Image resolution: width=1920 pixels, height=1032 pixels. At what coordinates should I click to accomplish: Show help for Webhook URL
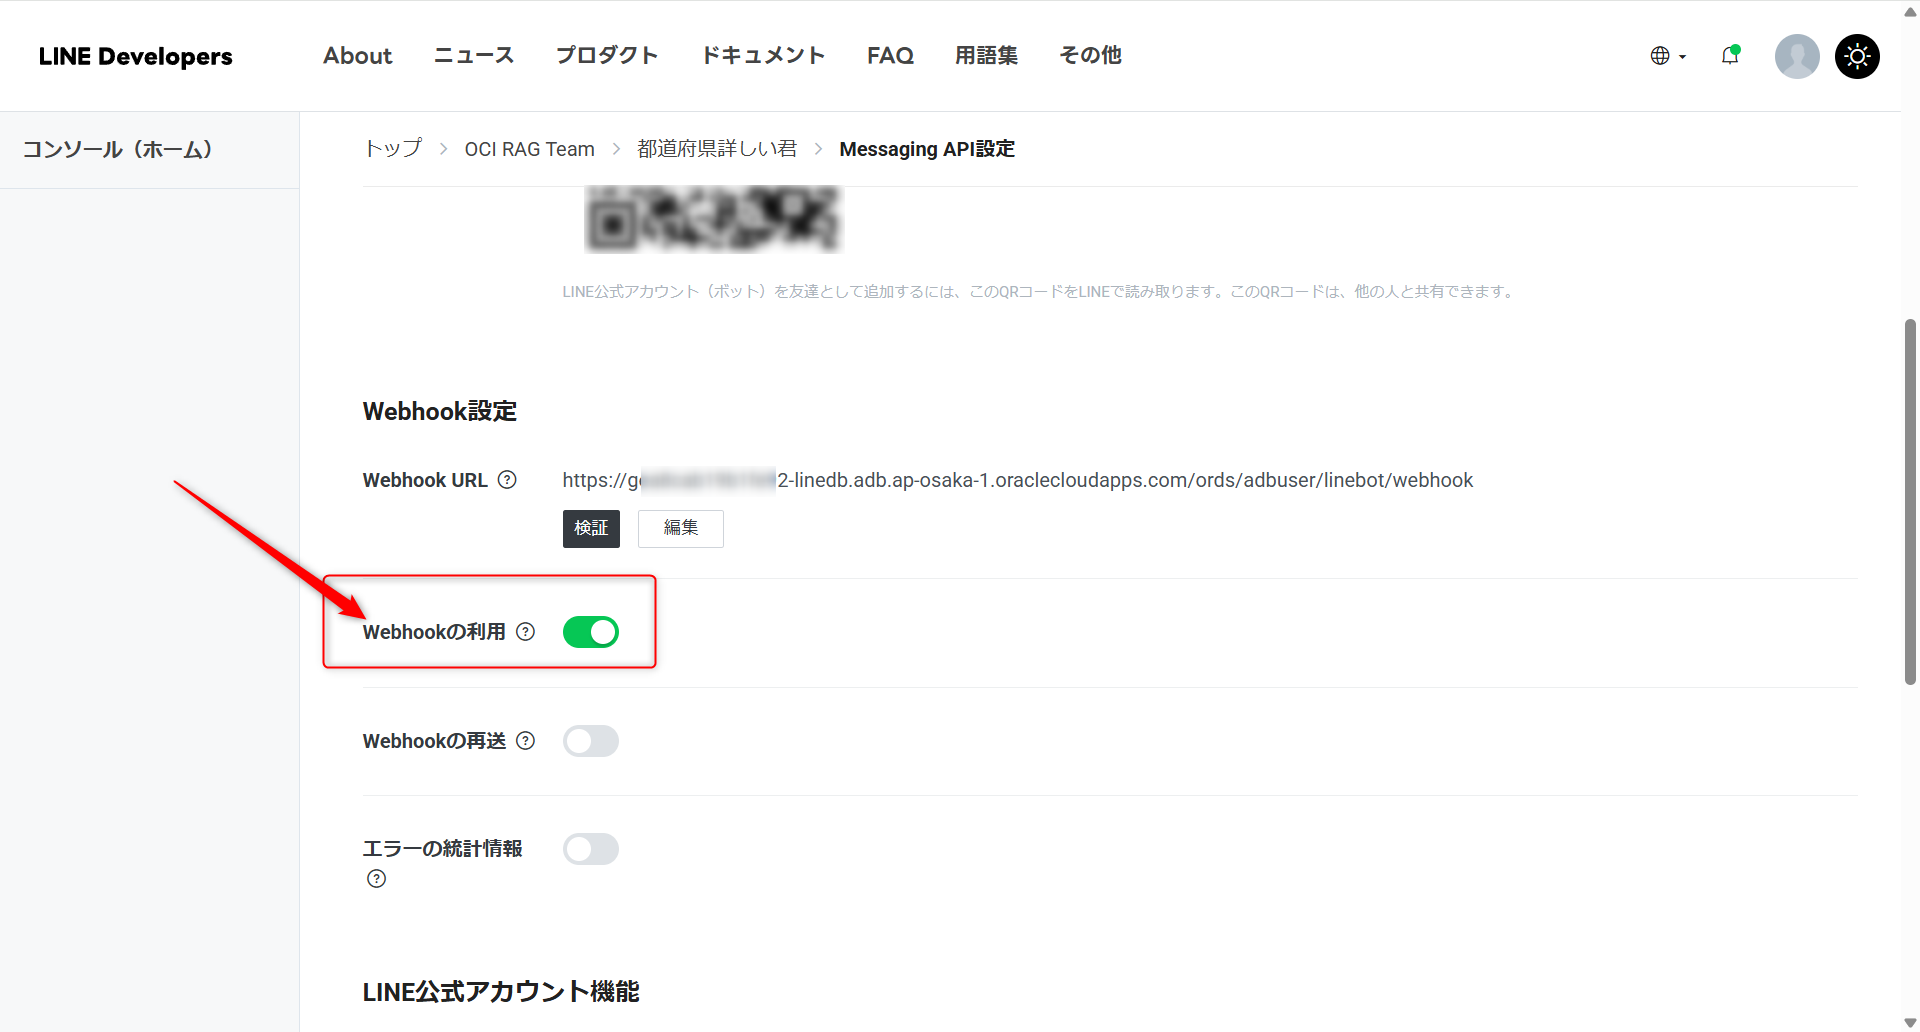pos(507,480)
